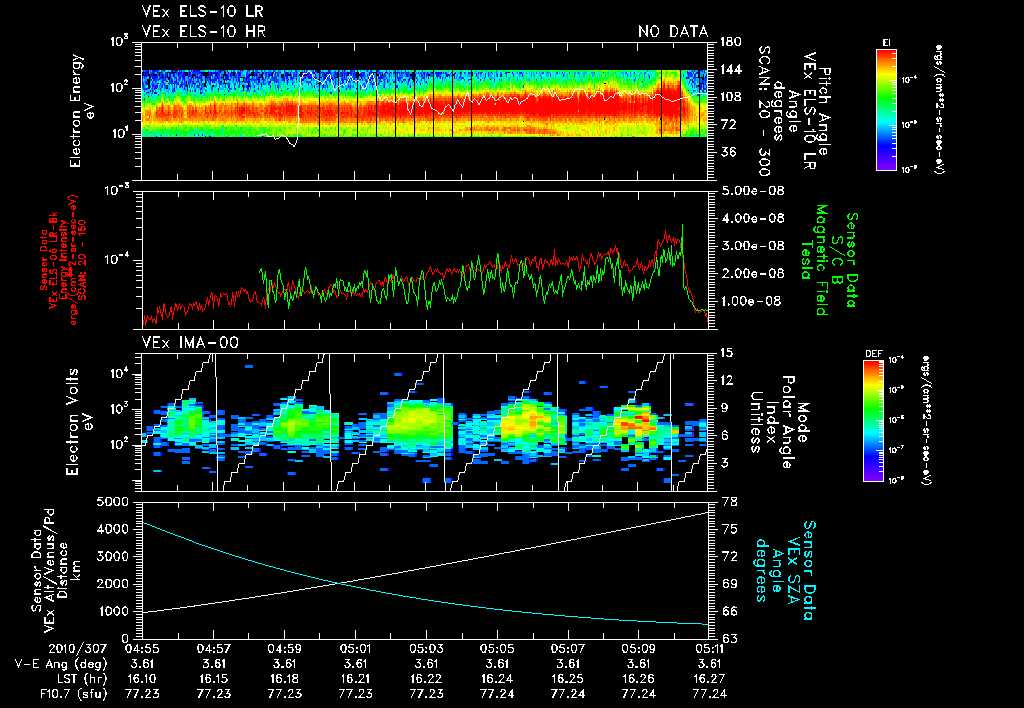This screenshot has width=1024, height=708.
Task: Click the 5000 km altitude tick
Action: pyautogui.click(x=111, y=502)
